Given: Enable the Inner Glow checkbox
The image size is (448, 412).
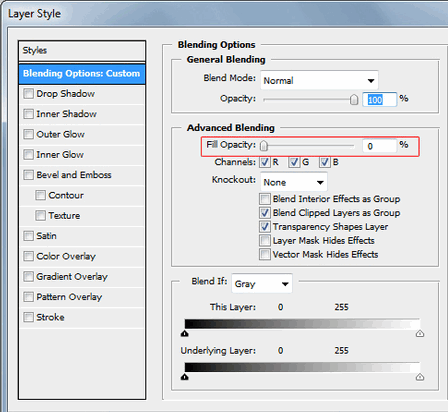Looking at the screenshot, I should 28,155.
